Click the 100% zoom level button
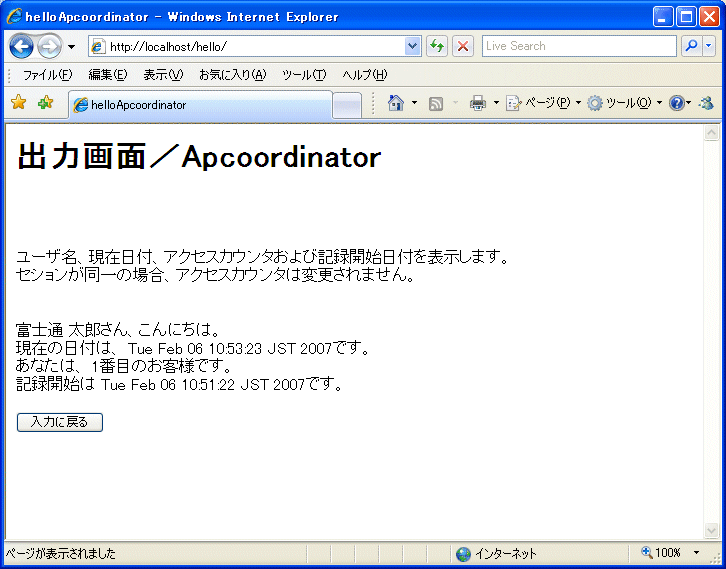This screenshot has width=726, height=569. 661,553
